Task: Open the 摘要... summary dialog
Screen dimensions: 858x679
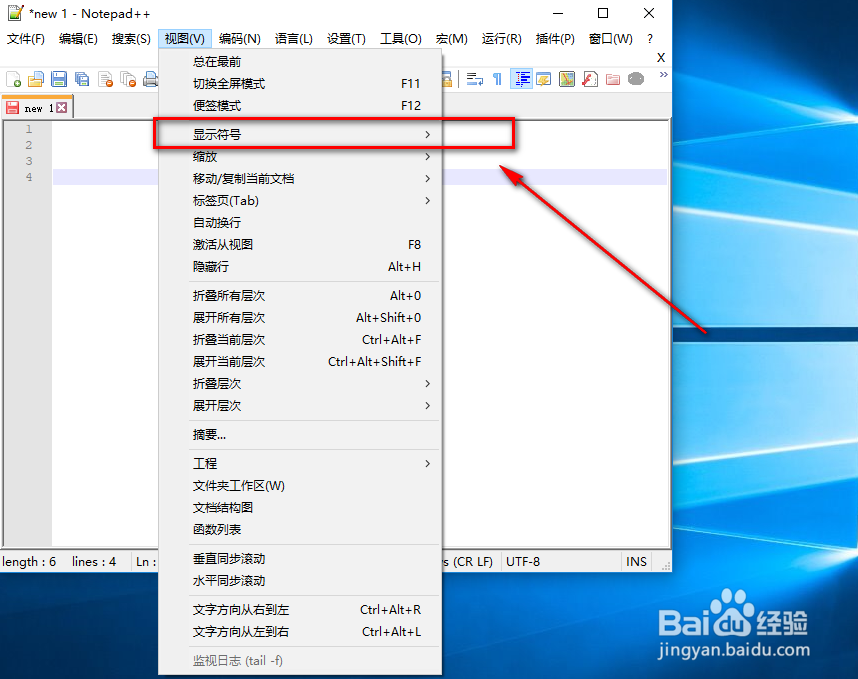Action: tap(300, 434)
